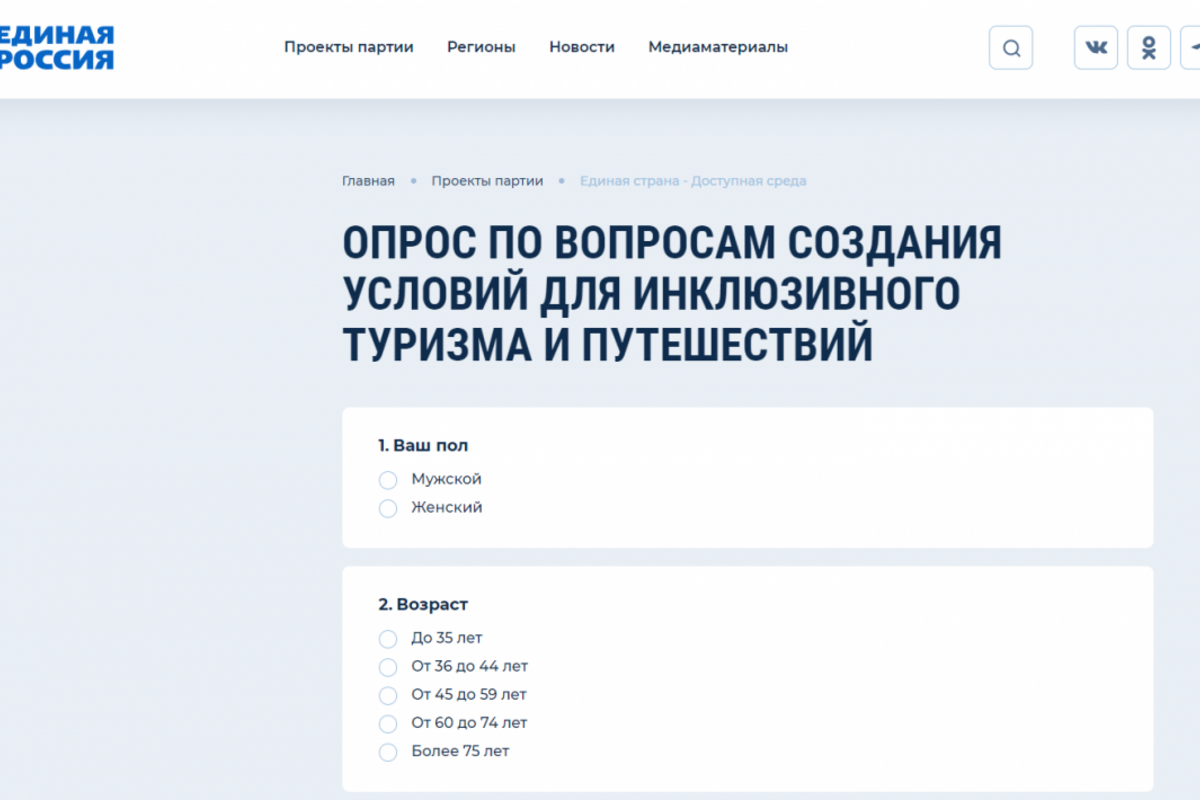Select the От 36 до 44 лет option
This screenshot has height=800, width=1200.
coord(388,666)
